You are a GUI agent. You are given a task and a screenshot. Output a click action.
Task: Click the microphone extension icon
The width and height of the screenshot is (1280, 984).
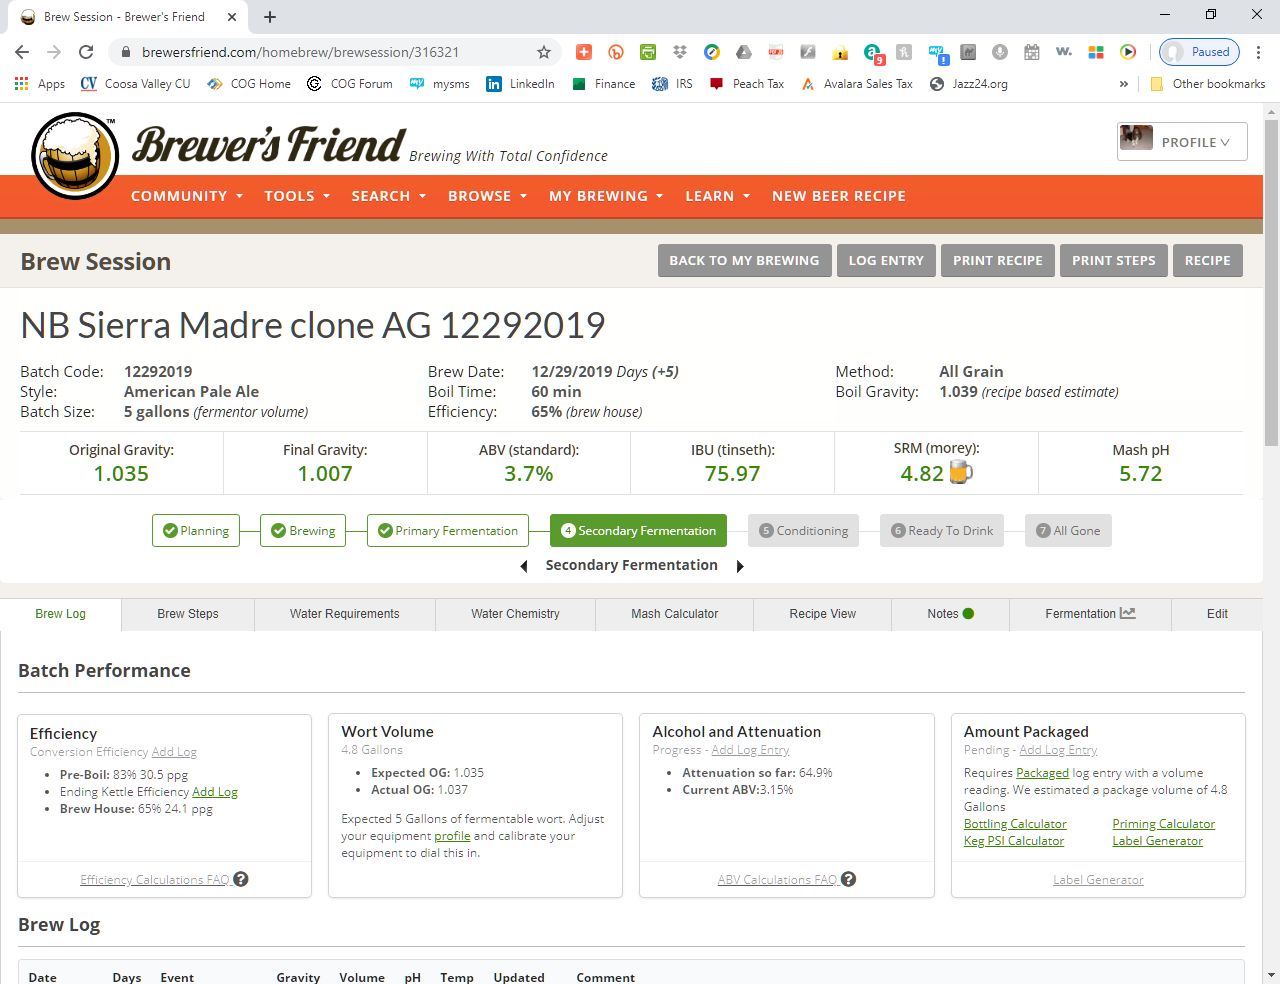pyautogui.click(x=1000, y=52)
